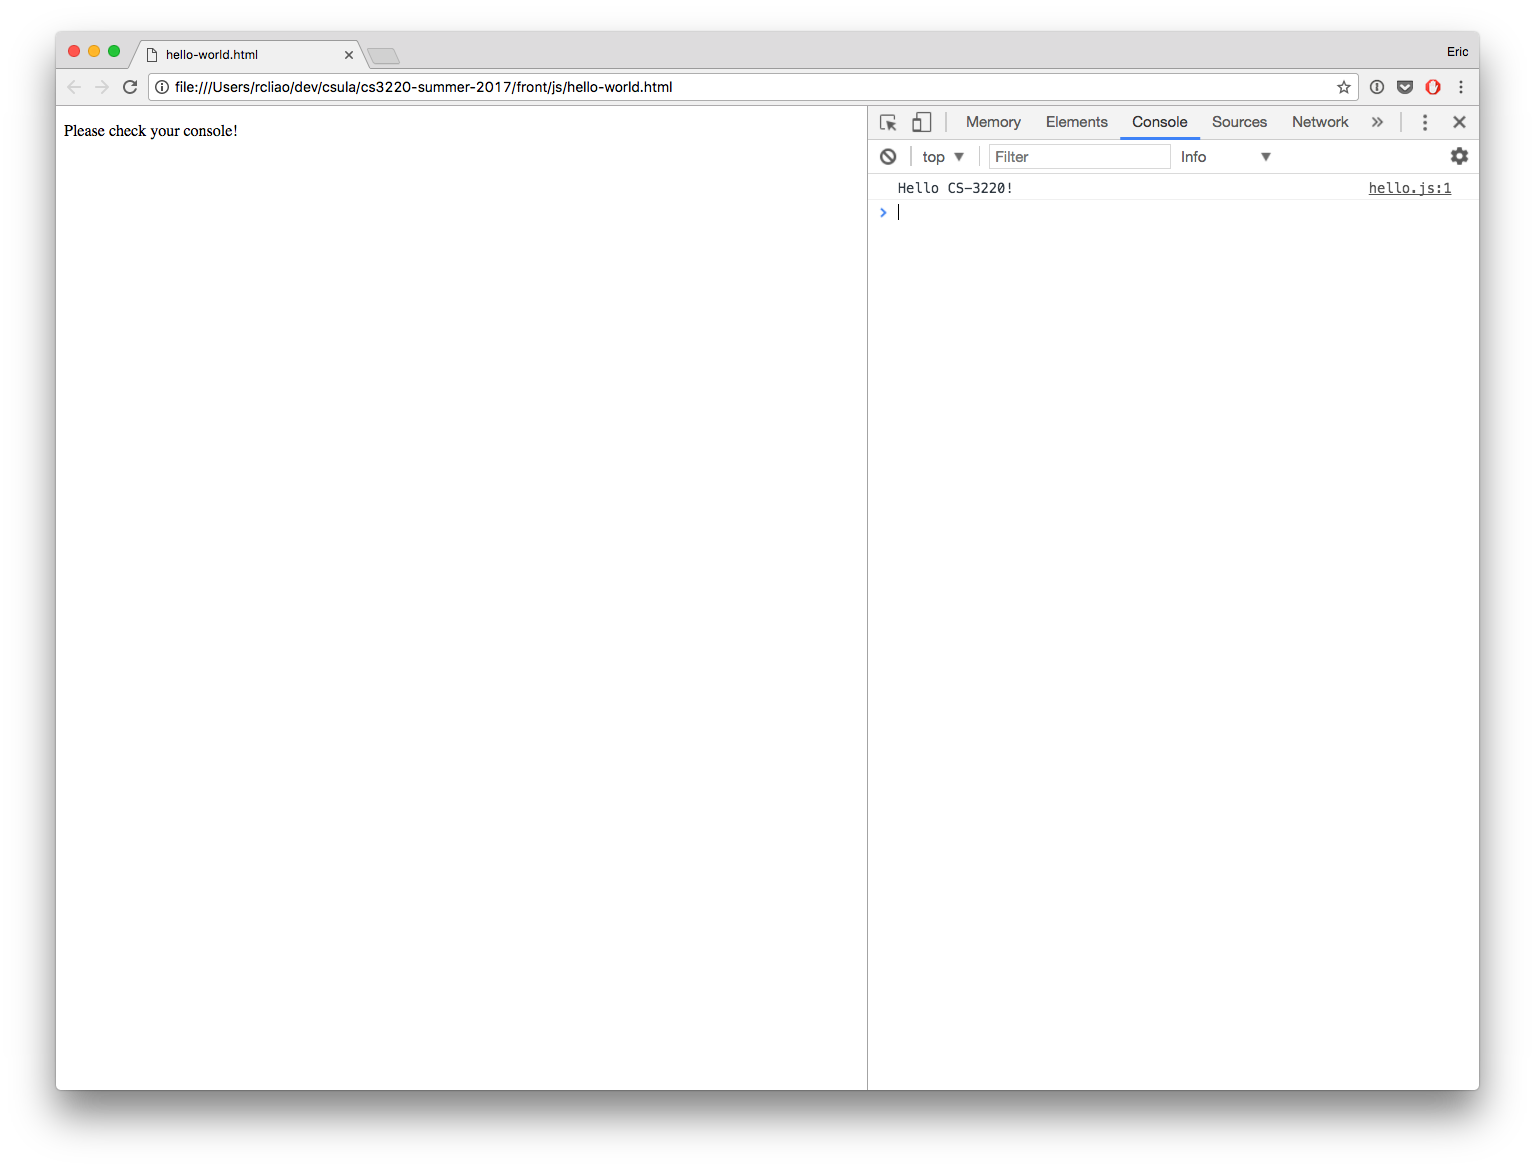View site information icon in address bar

coord(162,87)
